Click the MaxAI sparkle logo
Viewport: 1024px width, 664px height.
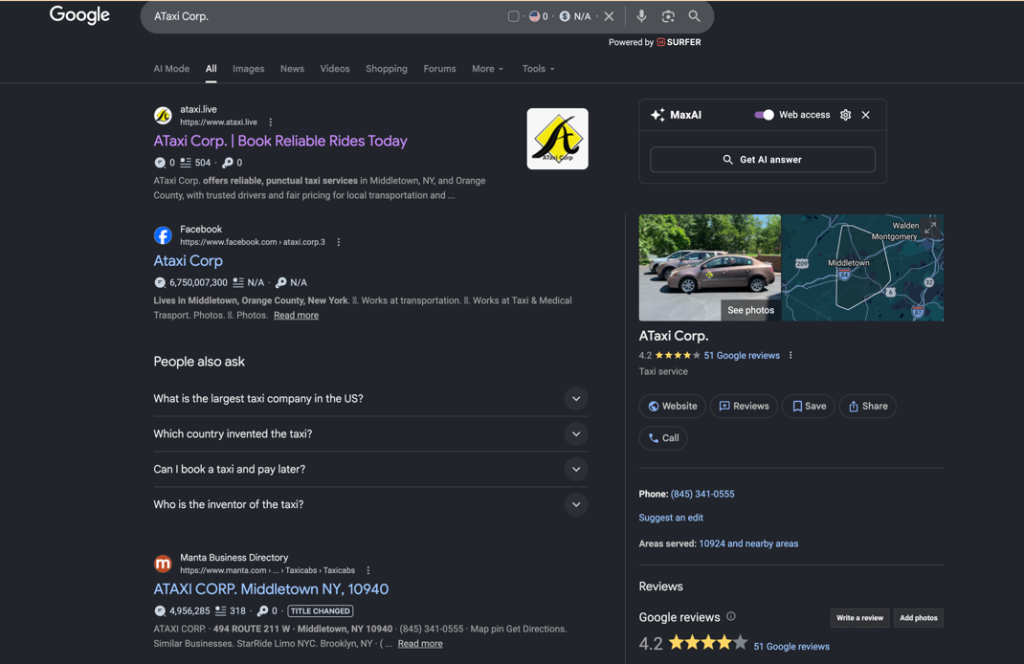658,115
